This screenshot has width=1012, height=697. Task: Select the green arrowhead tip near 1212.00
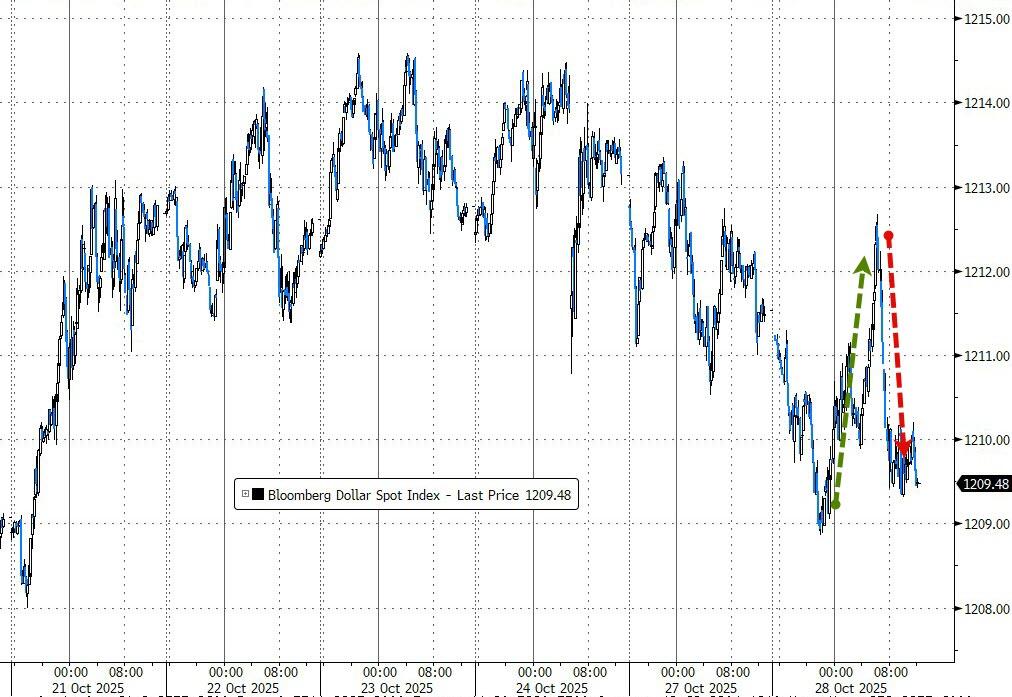[862, 264]
